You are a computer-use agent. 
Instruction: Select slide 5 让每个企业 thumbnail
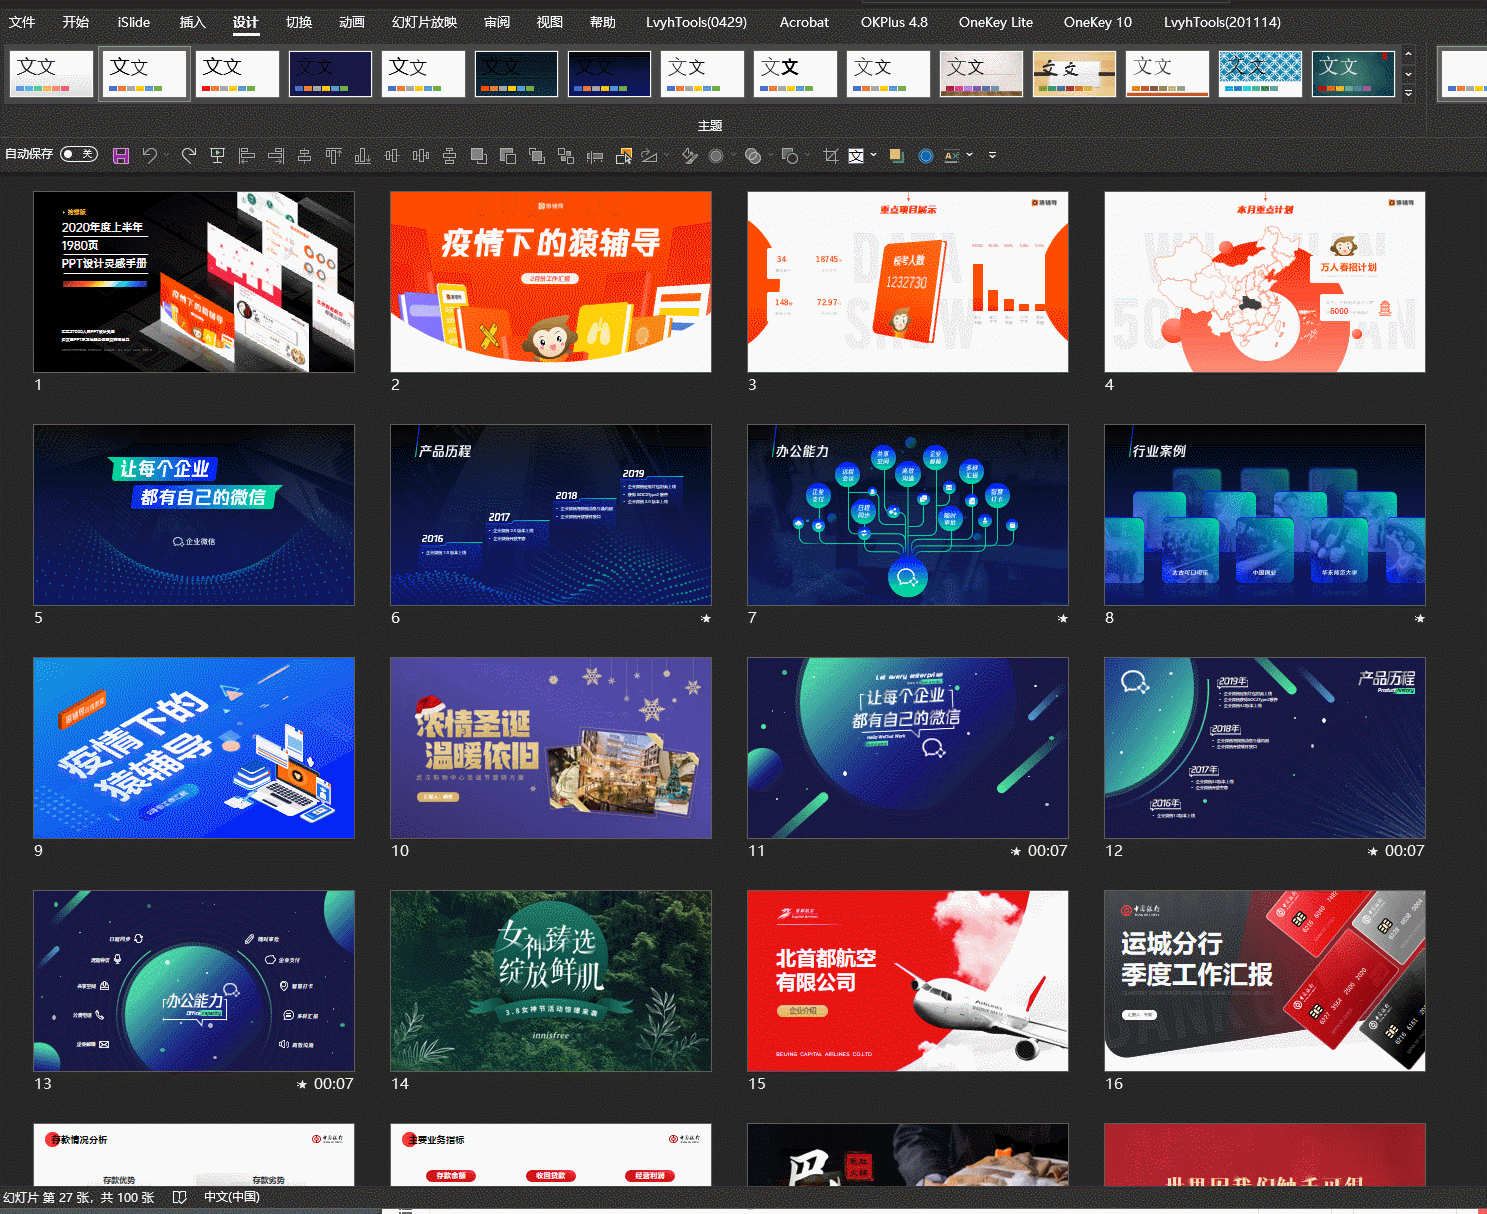[x=194, y=515]
